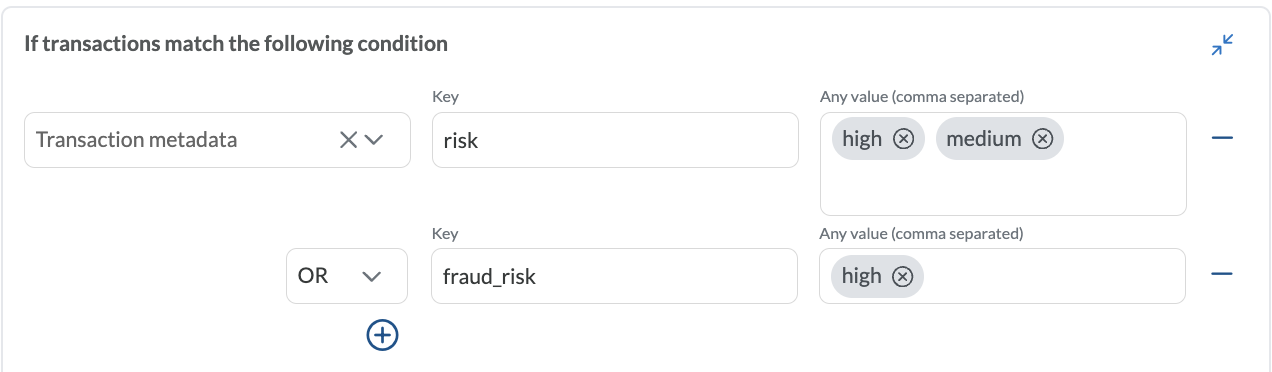The width and height of the screenshot is (1272, 372).
Task: Delete the risk condition row with minus
Action: (x=1221, y=138)
